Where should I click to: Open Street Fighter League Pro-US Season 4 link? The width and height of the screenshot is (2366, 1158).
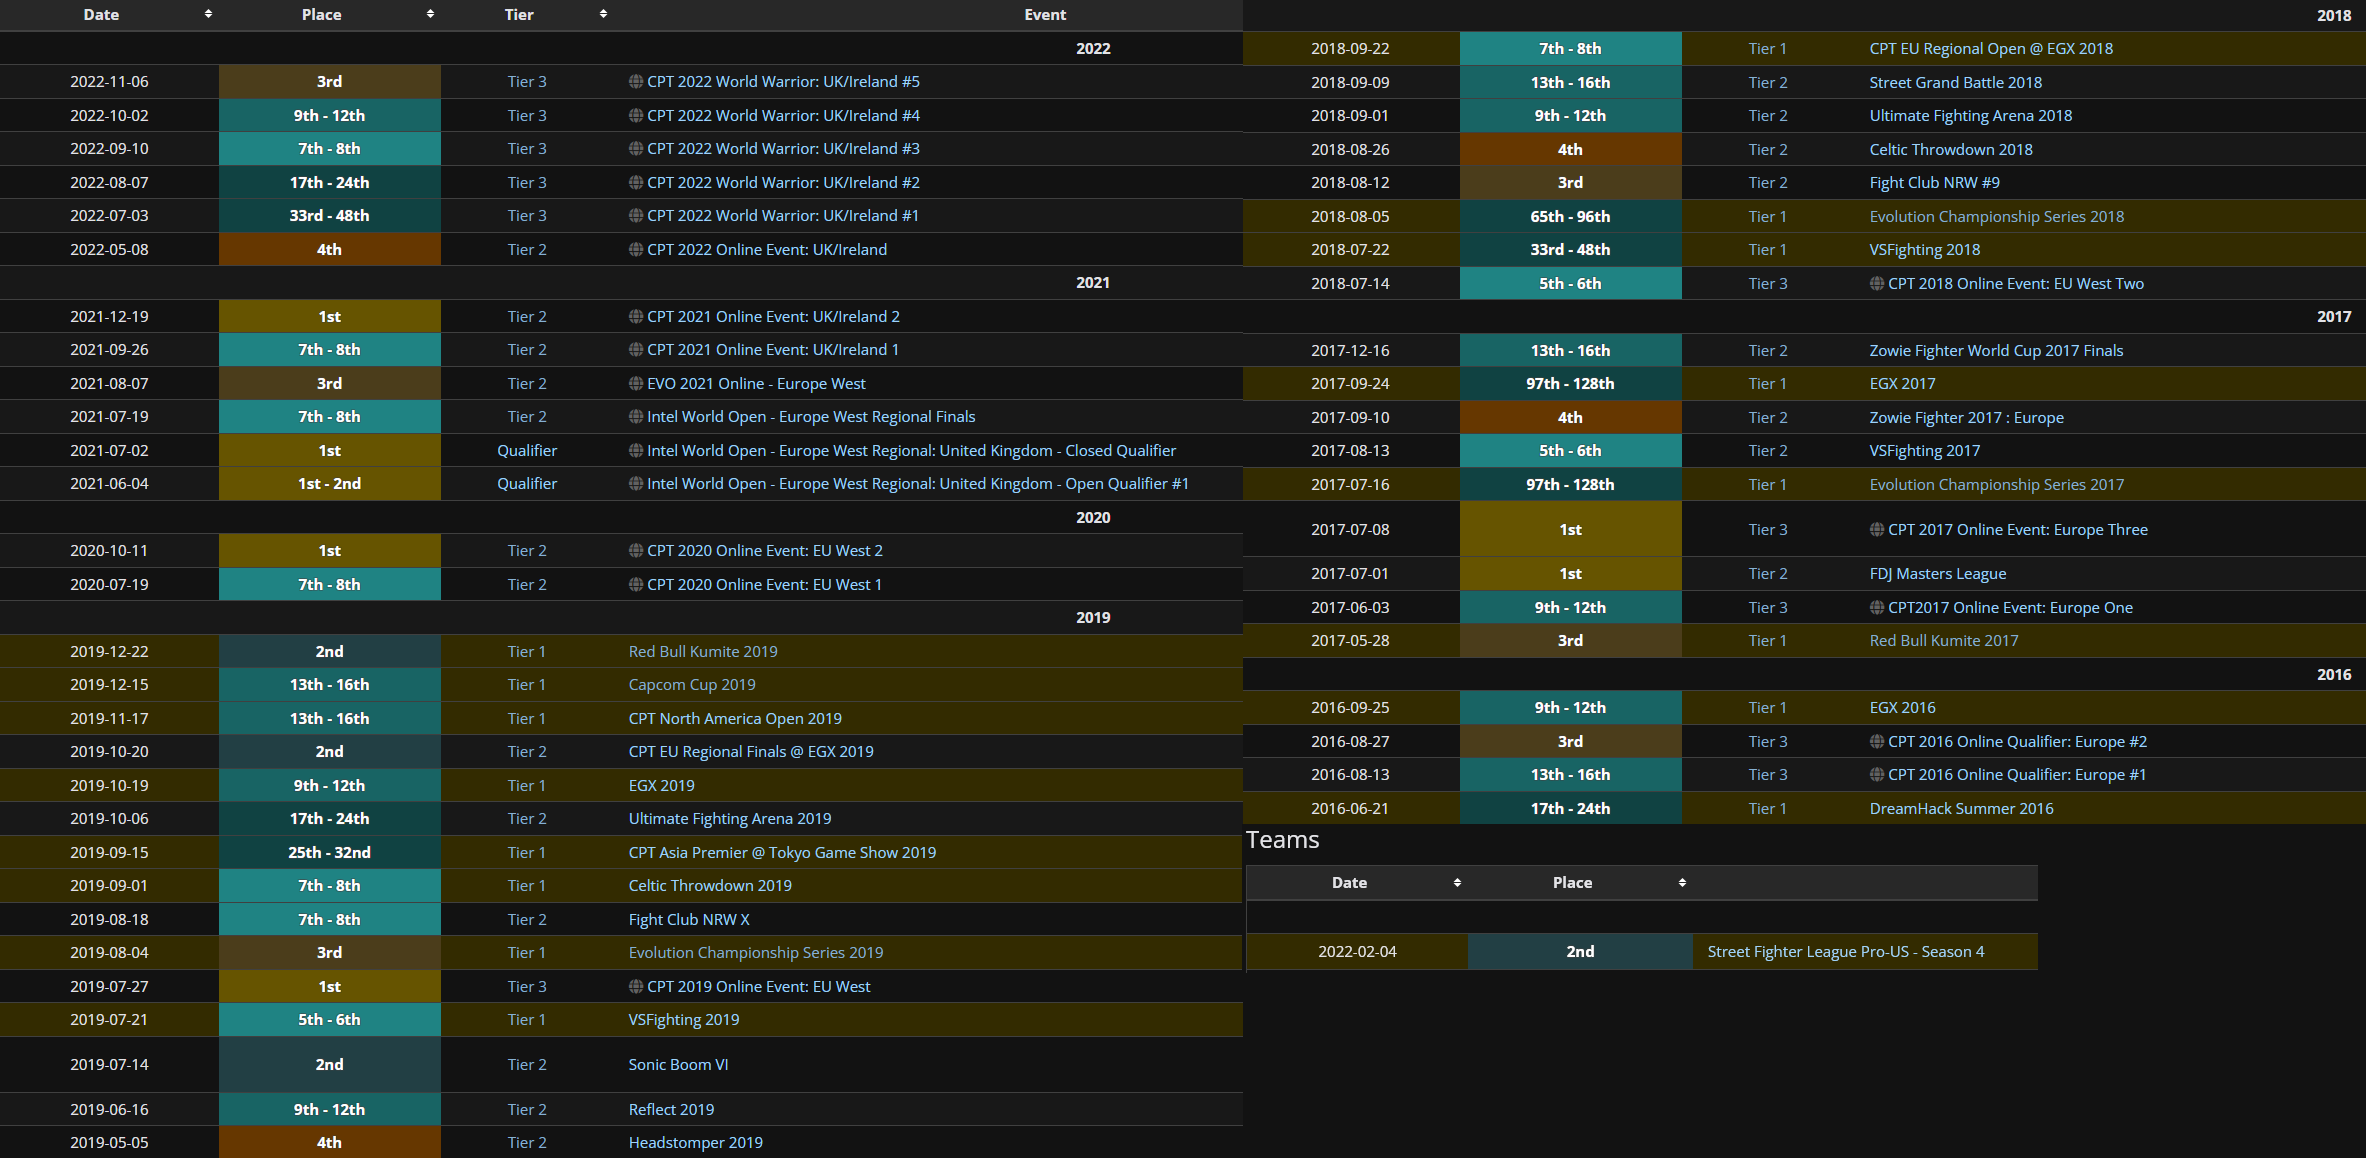1845,952
